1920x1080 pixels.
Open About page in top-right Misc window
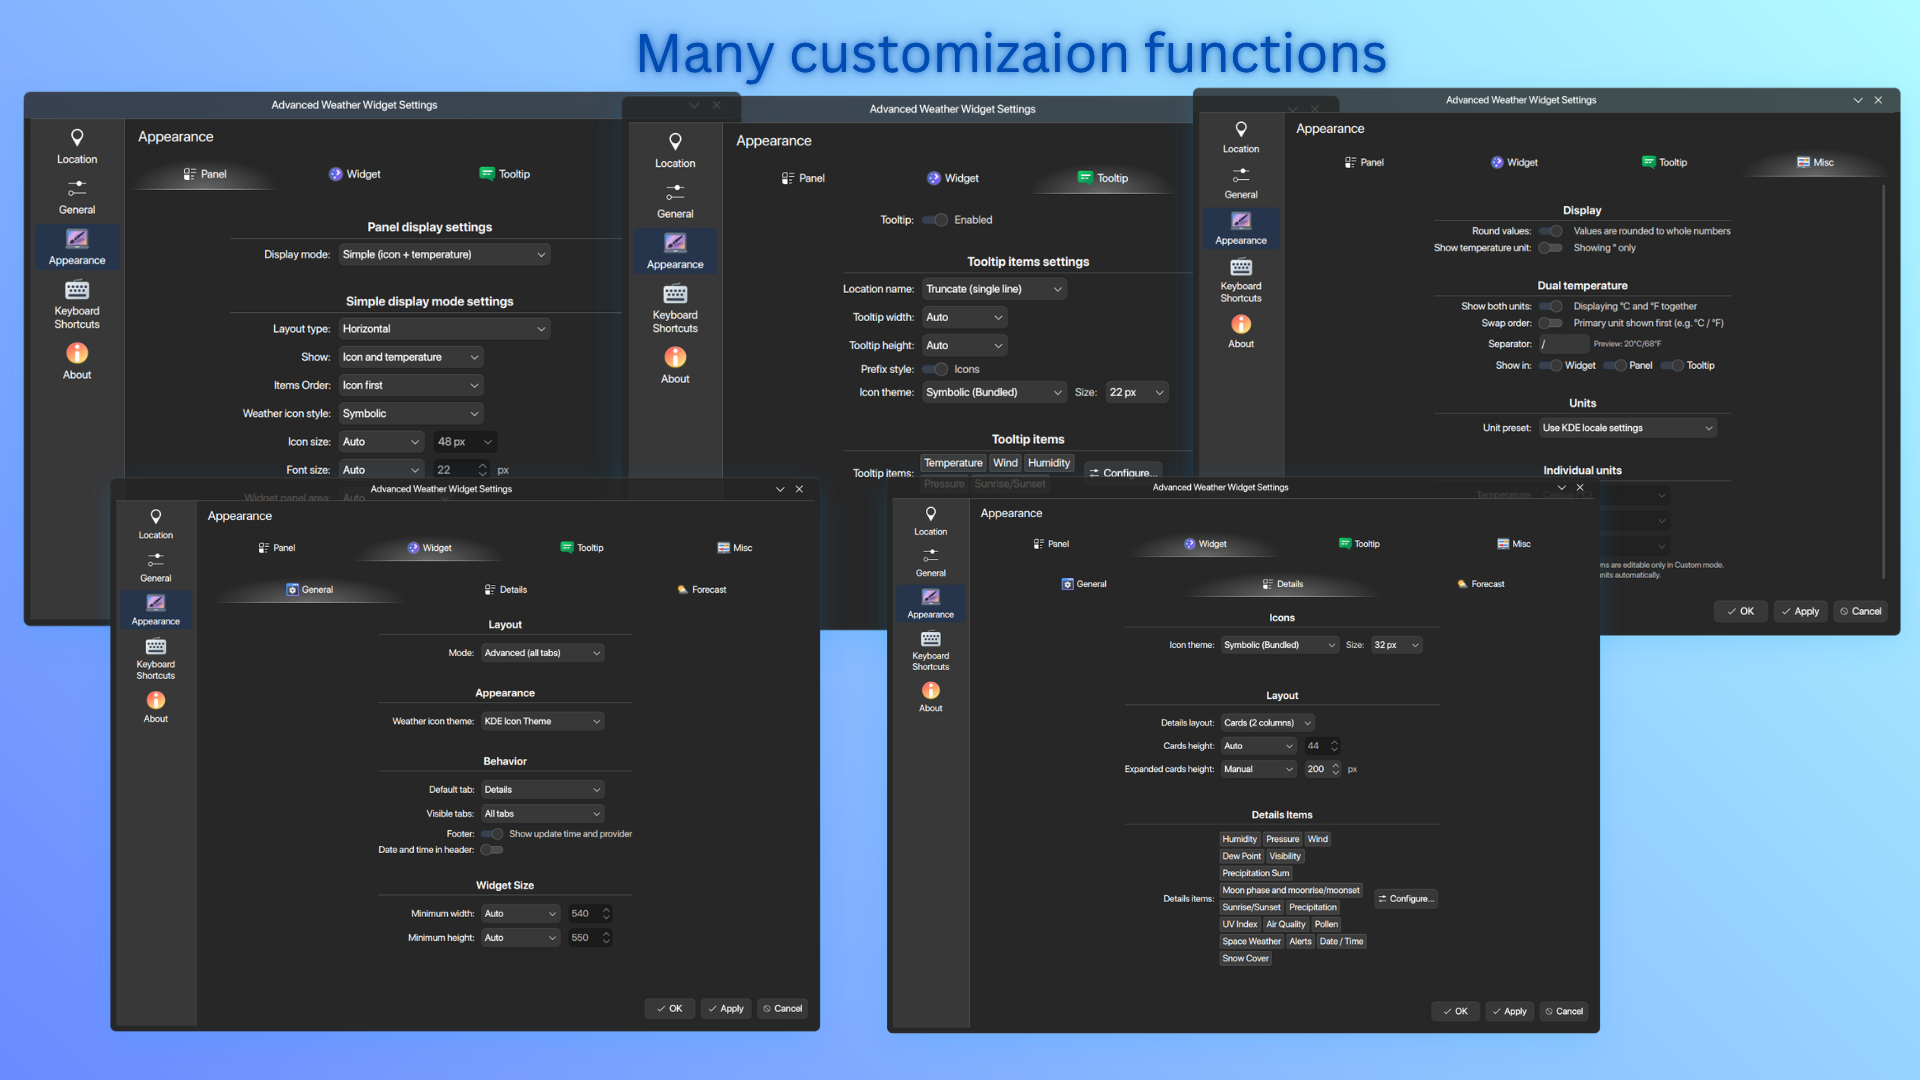tap(1241, 331)
